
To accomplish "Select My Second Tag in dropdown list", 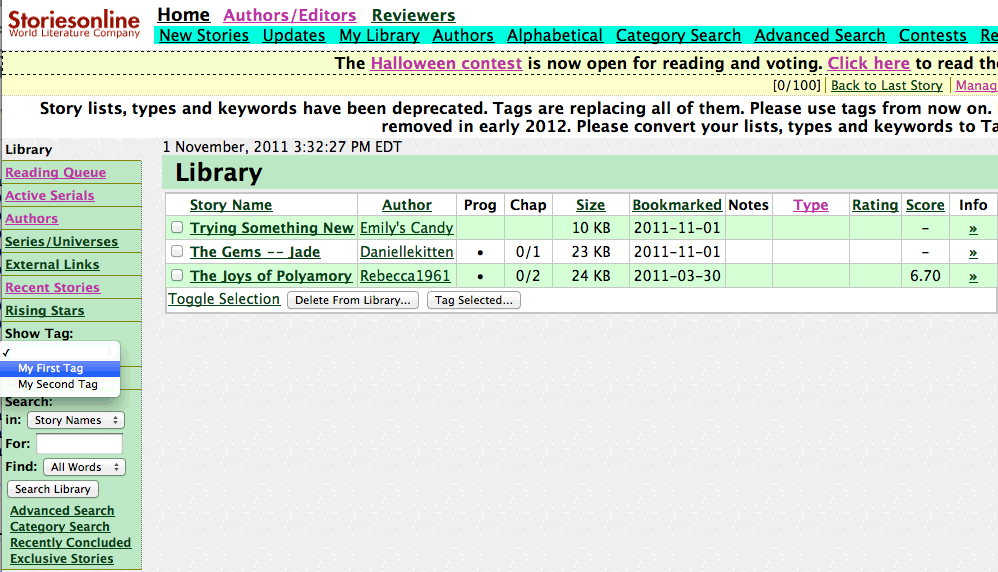I will (x=60, y=384).
